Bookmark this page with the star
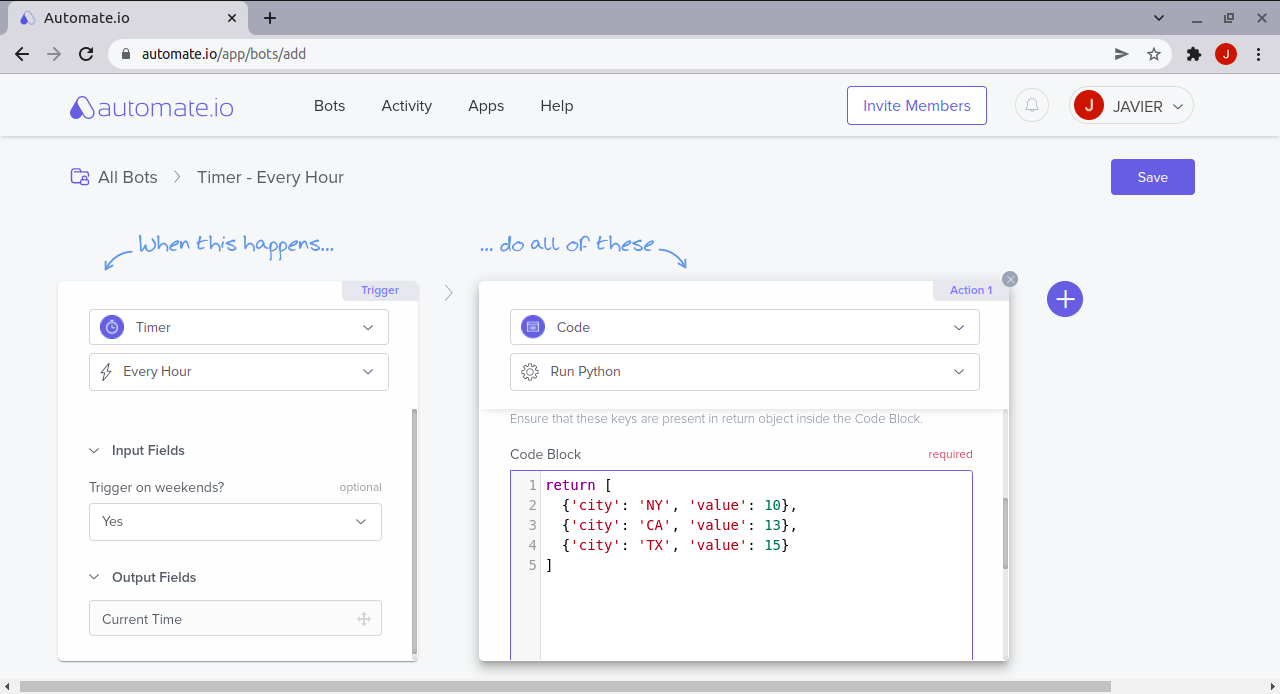The height and width of the screenshot is (694, 1280). point(1154,54)
